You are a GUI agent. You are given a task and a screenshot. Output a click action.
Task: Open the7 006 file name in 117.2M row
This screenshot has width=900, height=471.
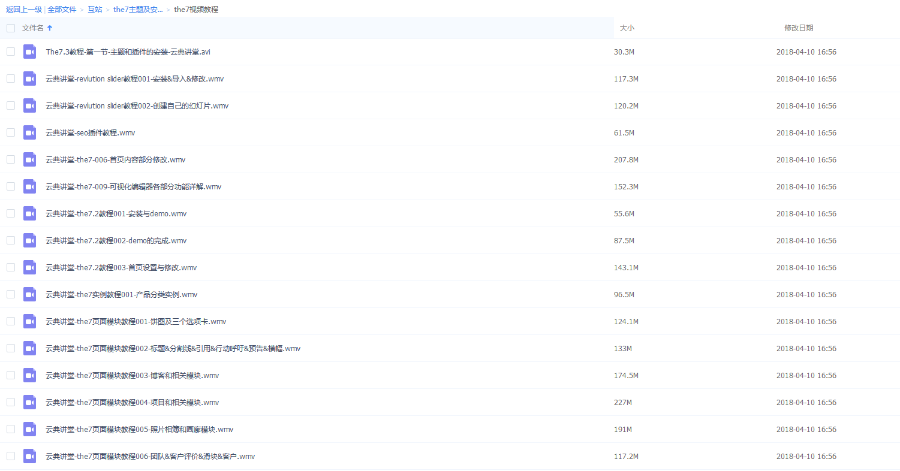tap(150, 456)
